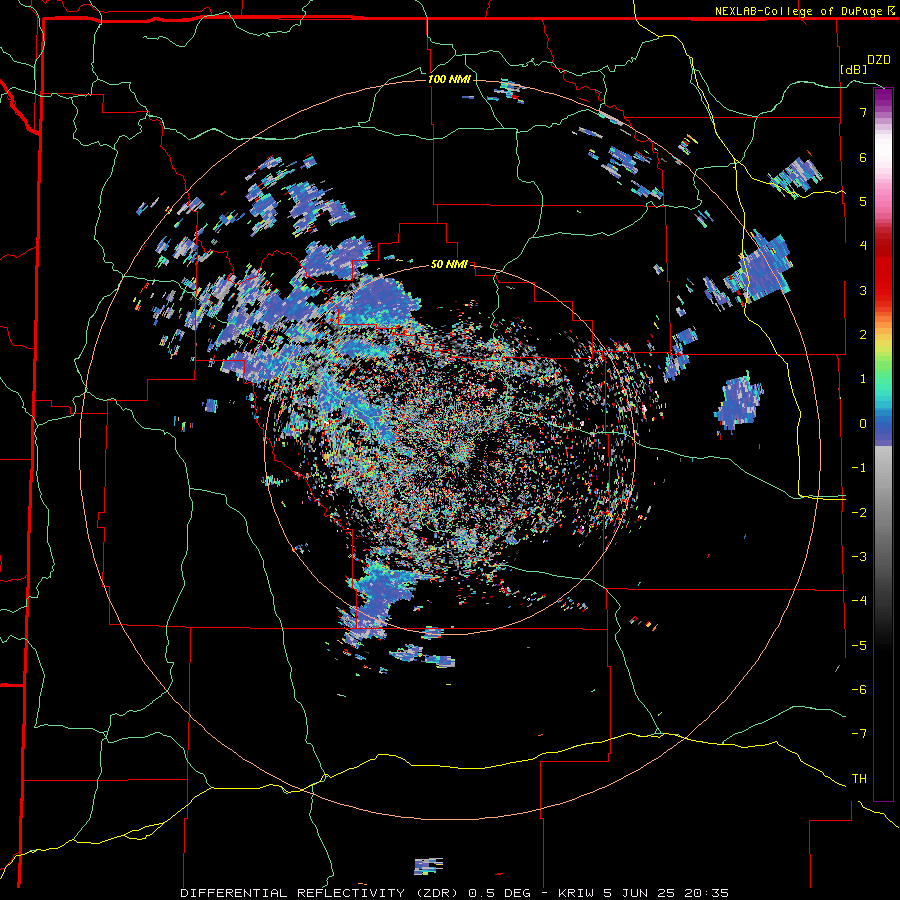
Task: Click the [dB] units label
Action: click(x=854, y=69)
